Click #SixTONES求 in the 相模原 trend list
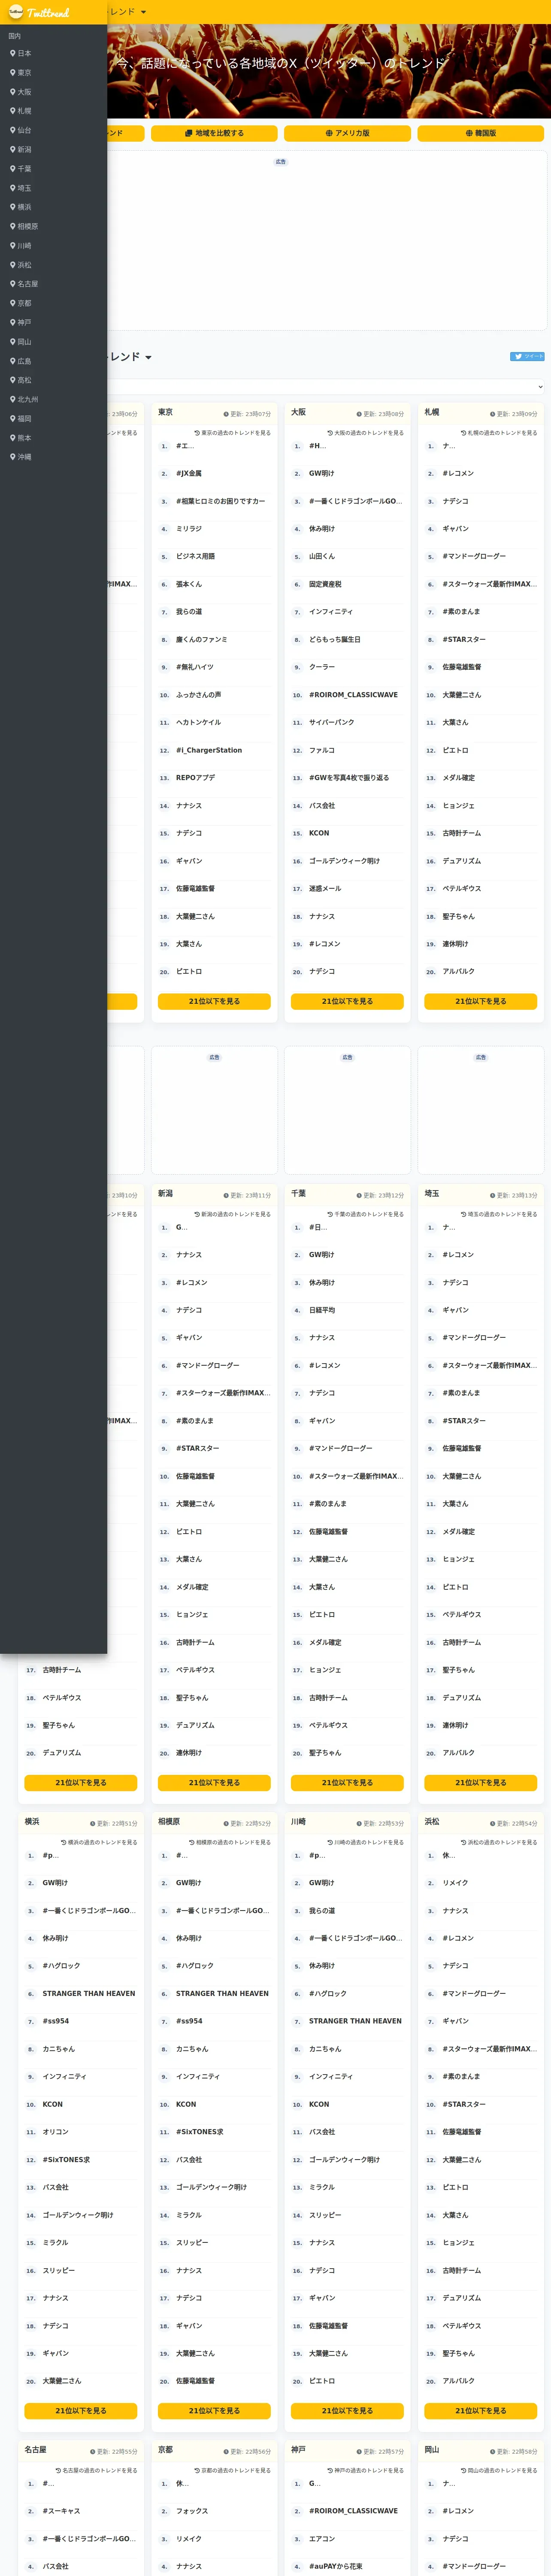 200,2132
